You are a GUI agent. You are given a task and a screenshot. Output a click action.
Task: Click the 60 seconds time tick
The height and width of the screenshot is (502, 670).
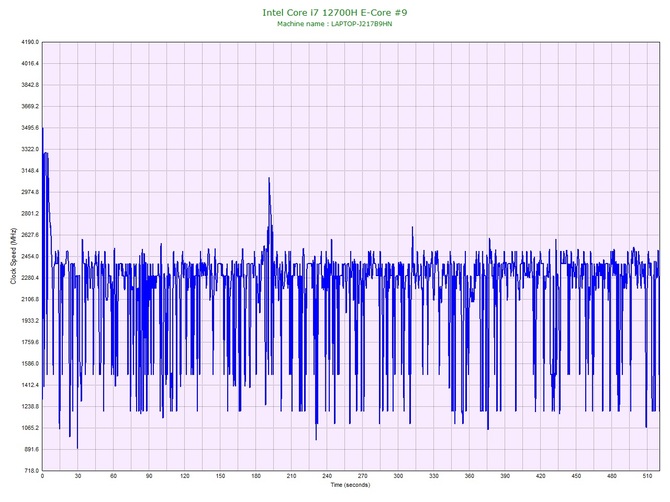pos(113,476)
